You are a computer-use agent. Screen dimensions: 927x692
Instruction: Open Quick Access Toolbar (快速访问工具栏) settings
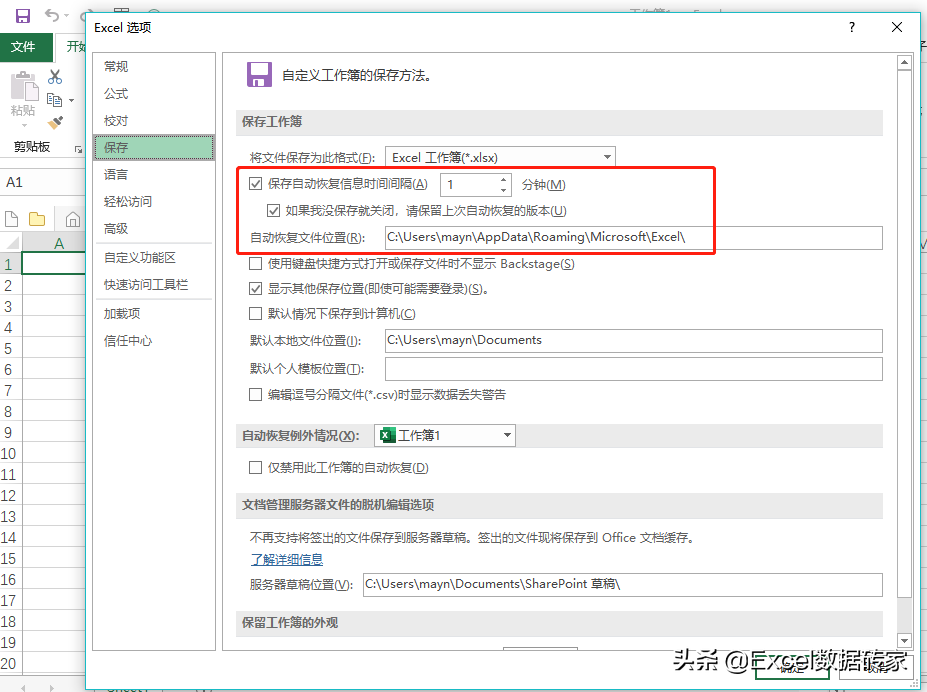[x=154, y=285]
